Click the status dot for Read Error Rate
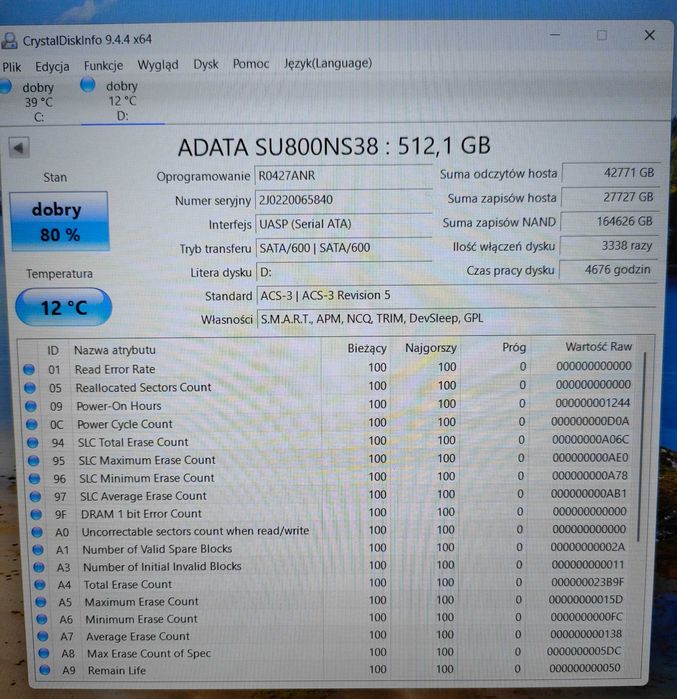The height and width of the screenshot is (699, 677). pyautogui.click(x=29, y=369)
